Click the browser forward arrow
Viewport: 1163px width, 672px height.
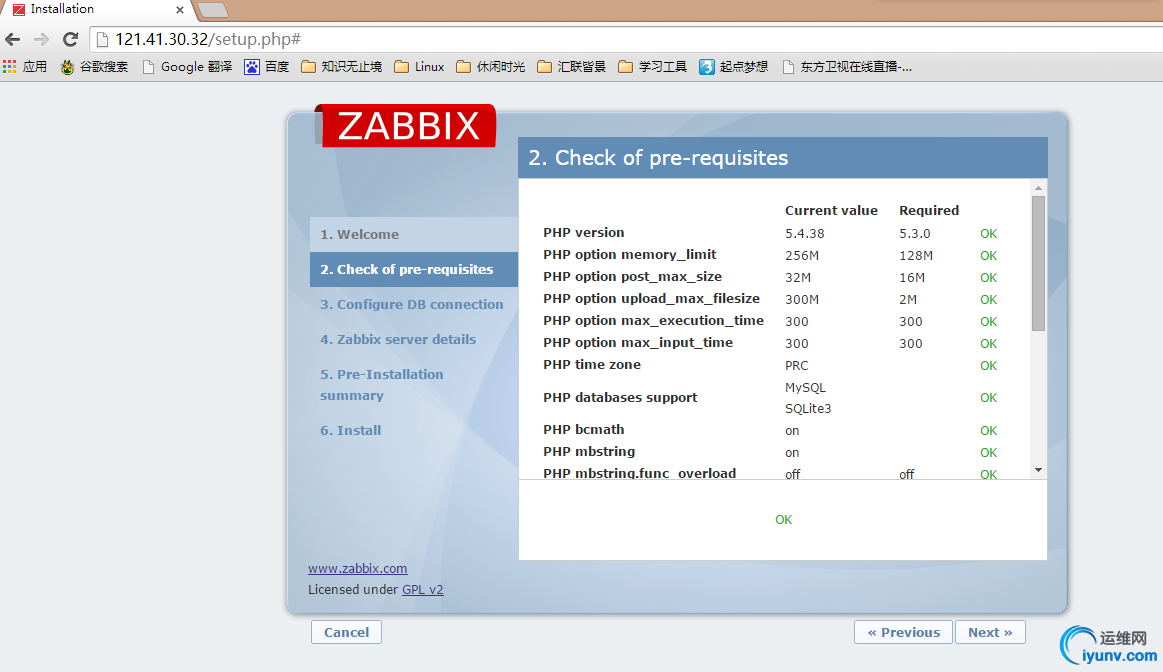coord(42,39)
